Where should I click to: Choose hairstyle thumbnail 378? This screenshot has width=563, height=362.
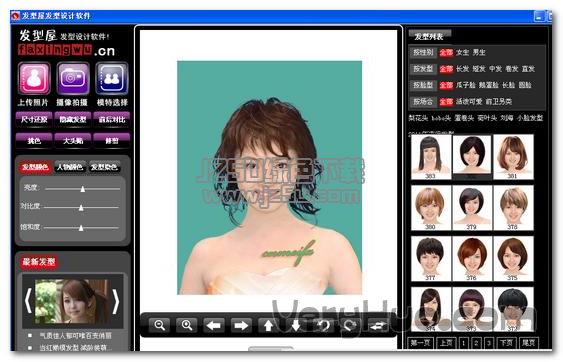pos(513,208)
